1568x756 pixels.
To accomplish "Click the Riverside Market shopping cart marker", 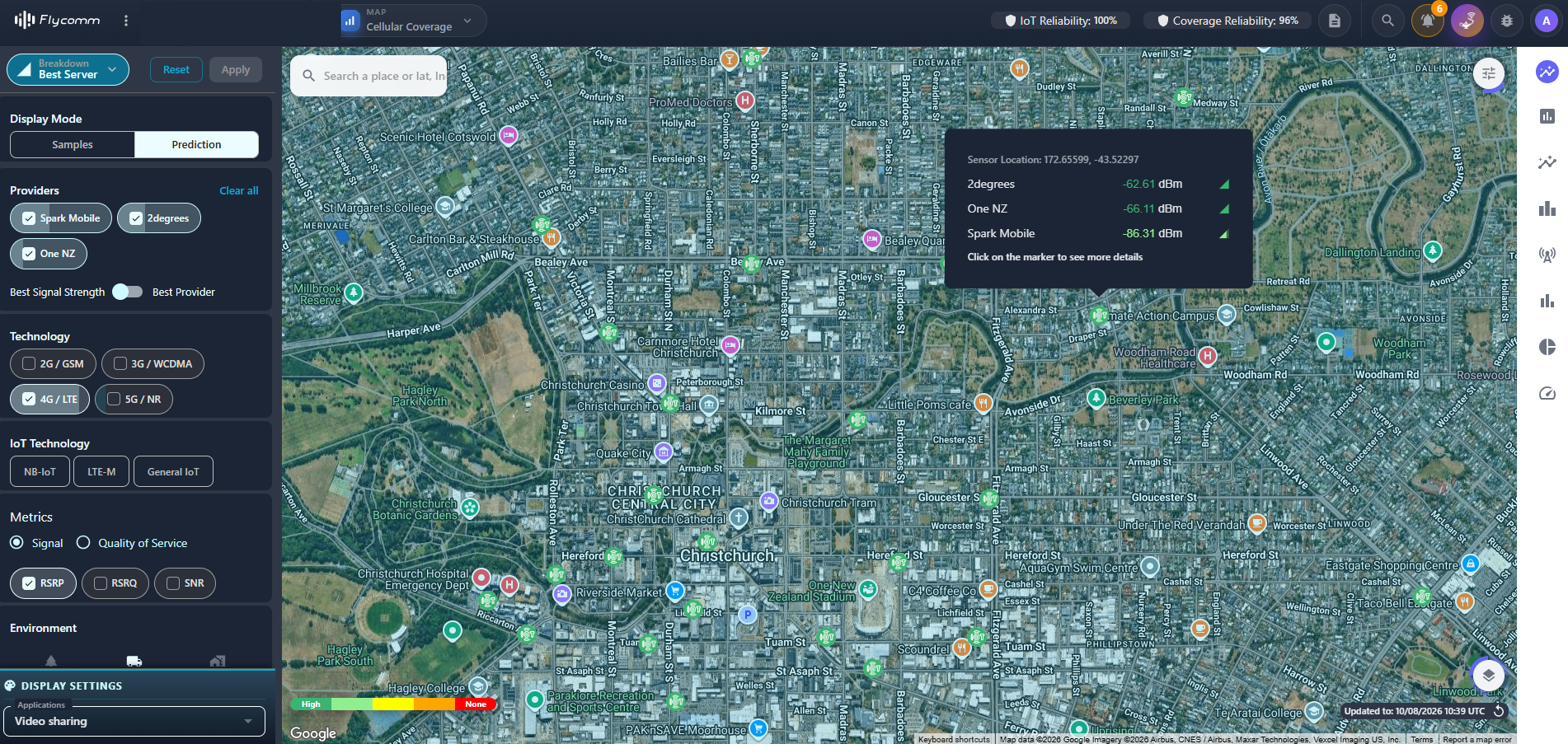I will coord(675,591).
